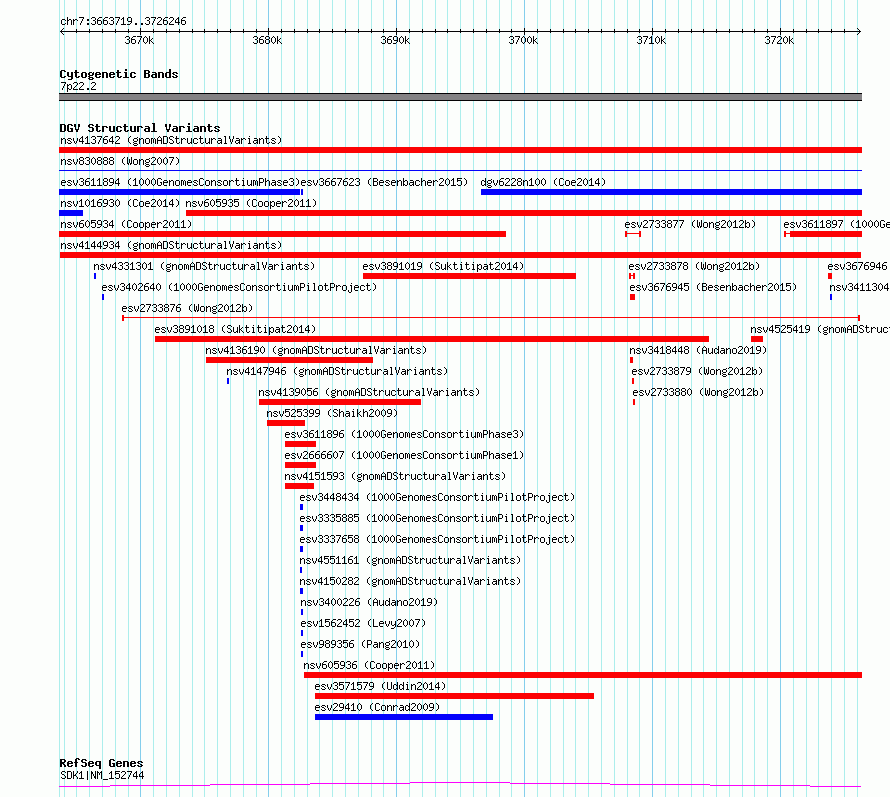Open the esv3611894 1000GenomesConsortiumPhase3 variant
Image resolution: width=890 pixels, height=797 pixels.
coord(180,182)
